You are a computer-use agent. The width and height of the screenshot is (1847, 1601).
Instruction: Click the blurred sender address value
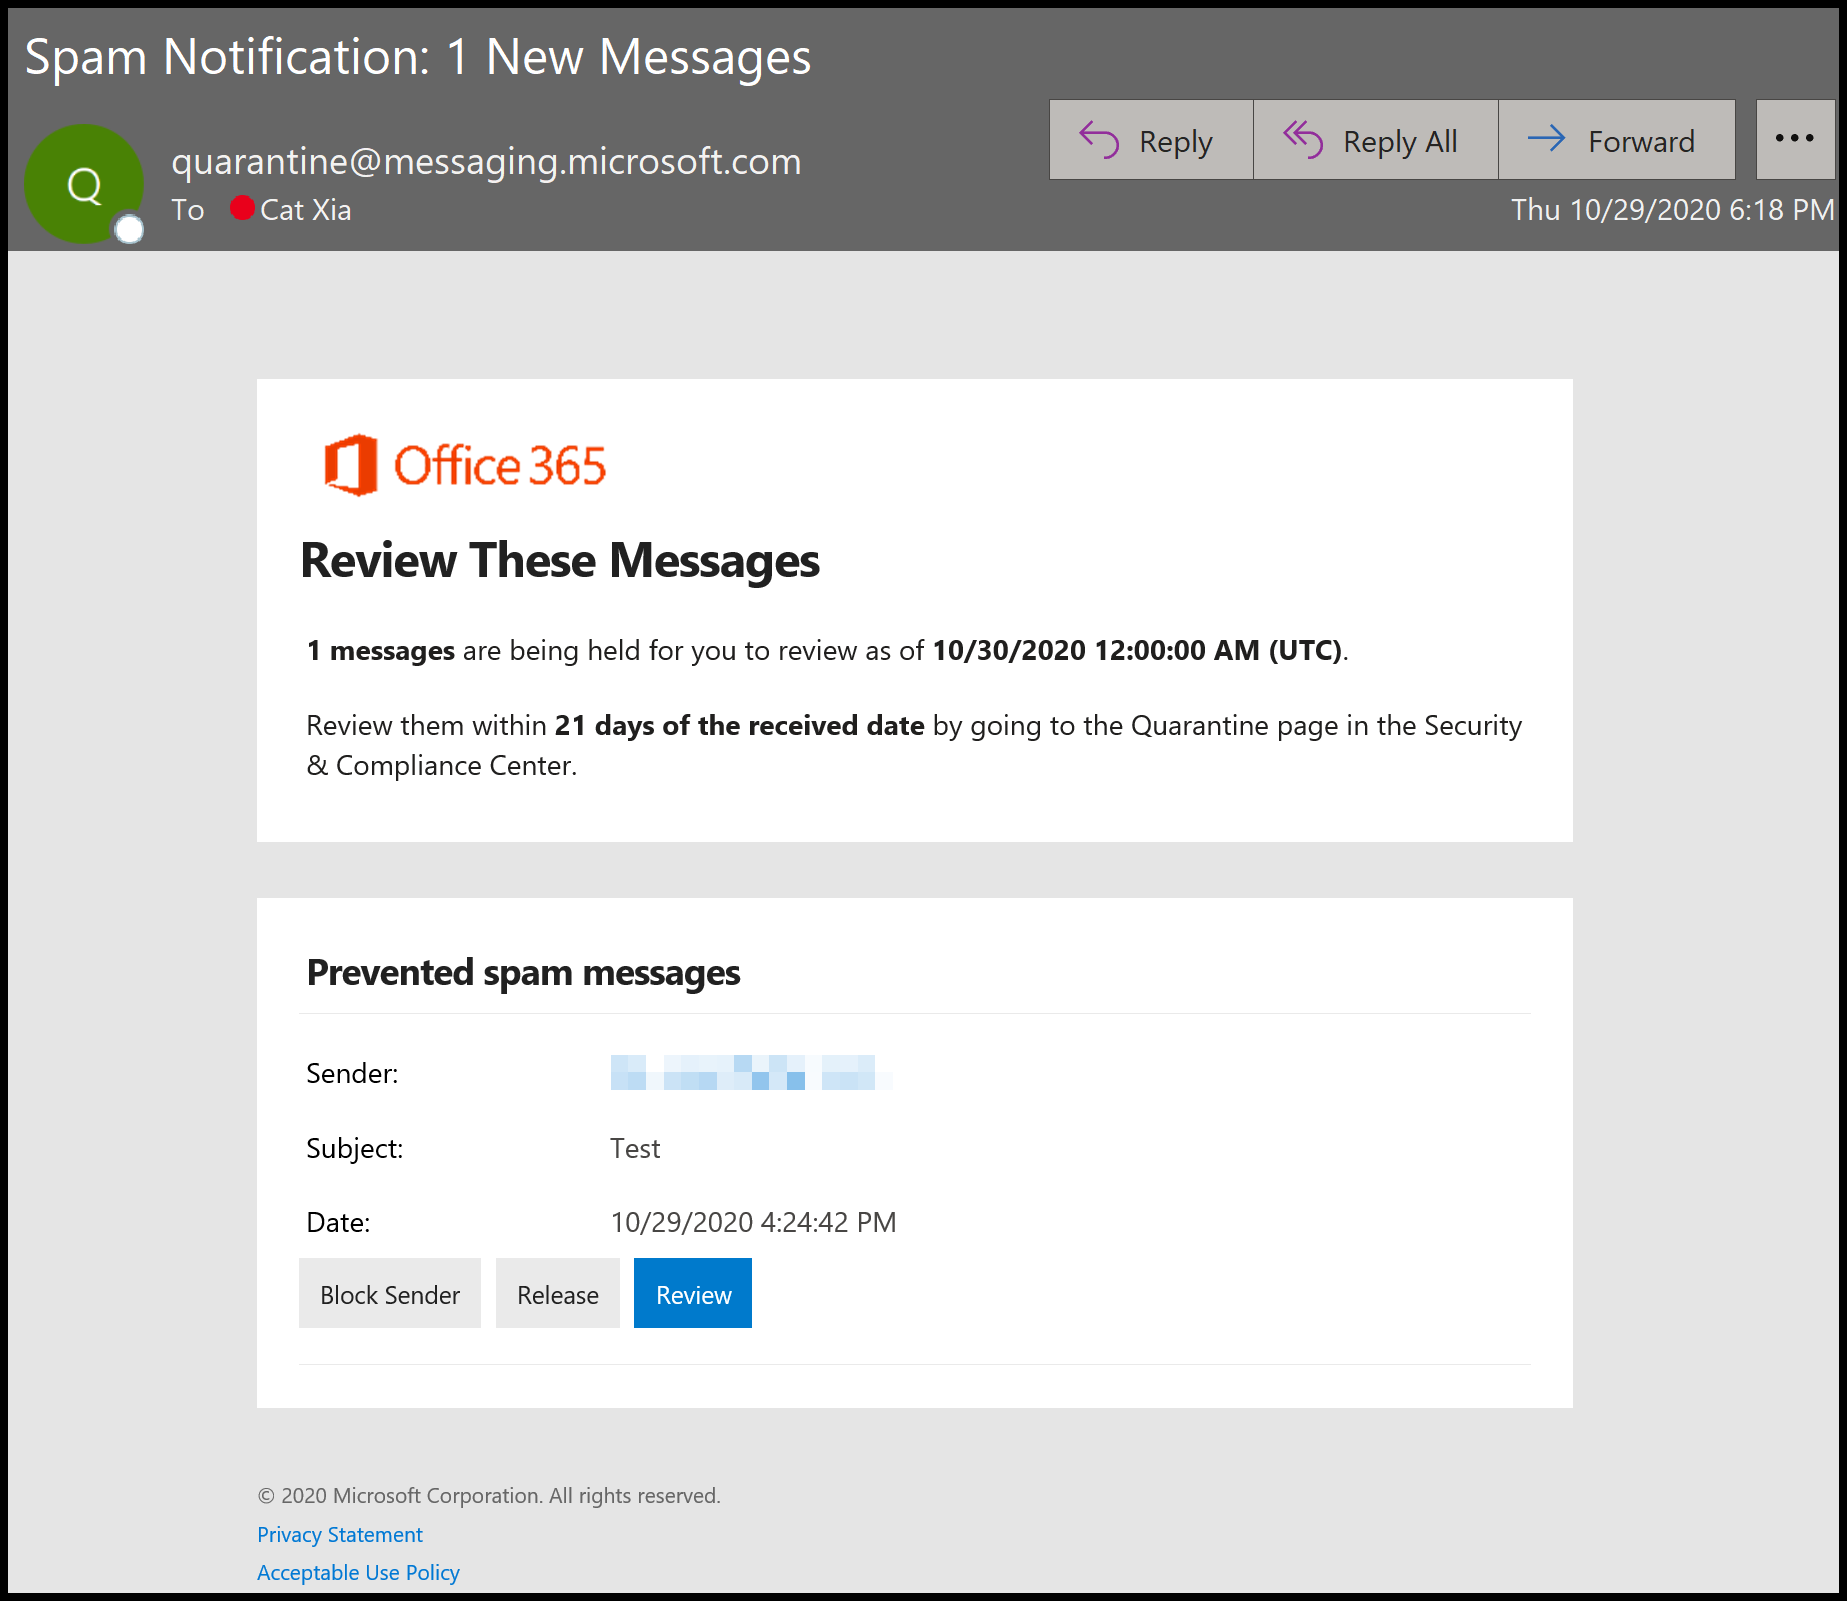[750, 1072]
